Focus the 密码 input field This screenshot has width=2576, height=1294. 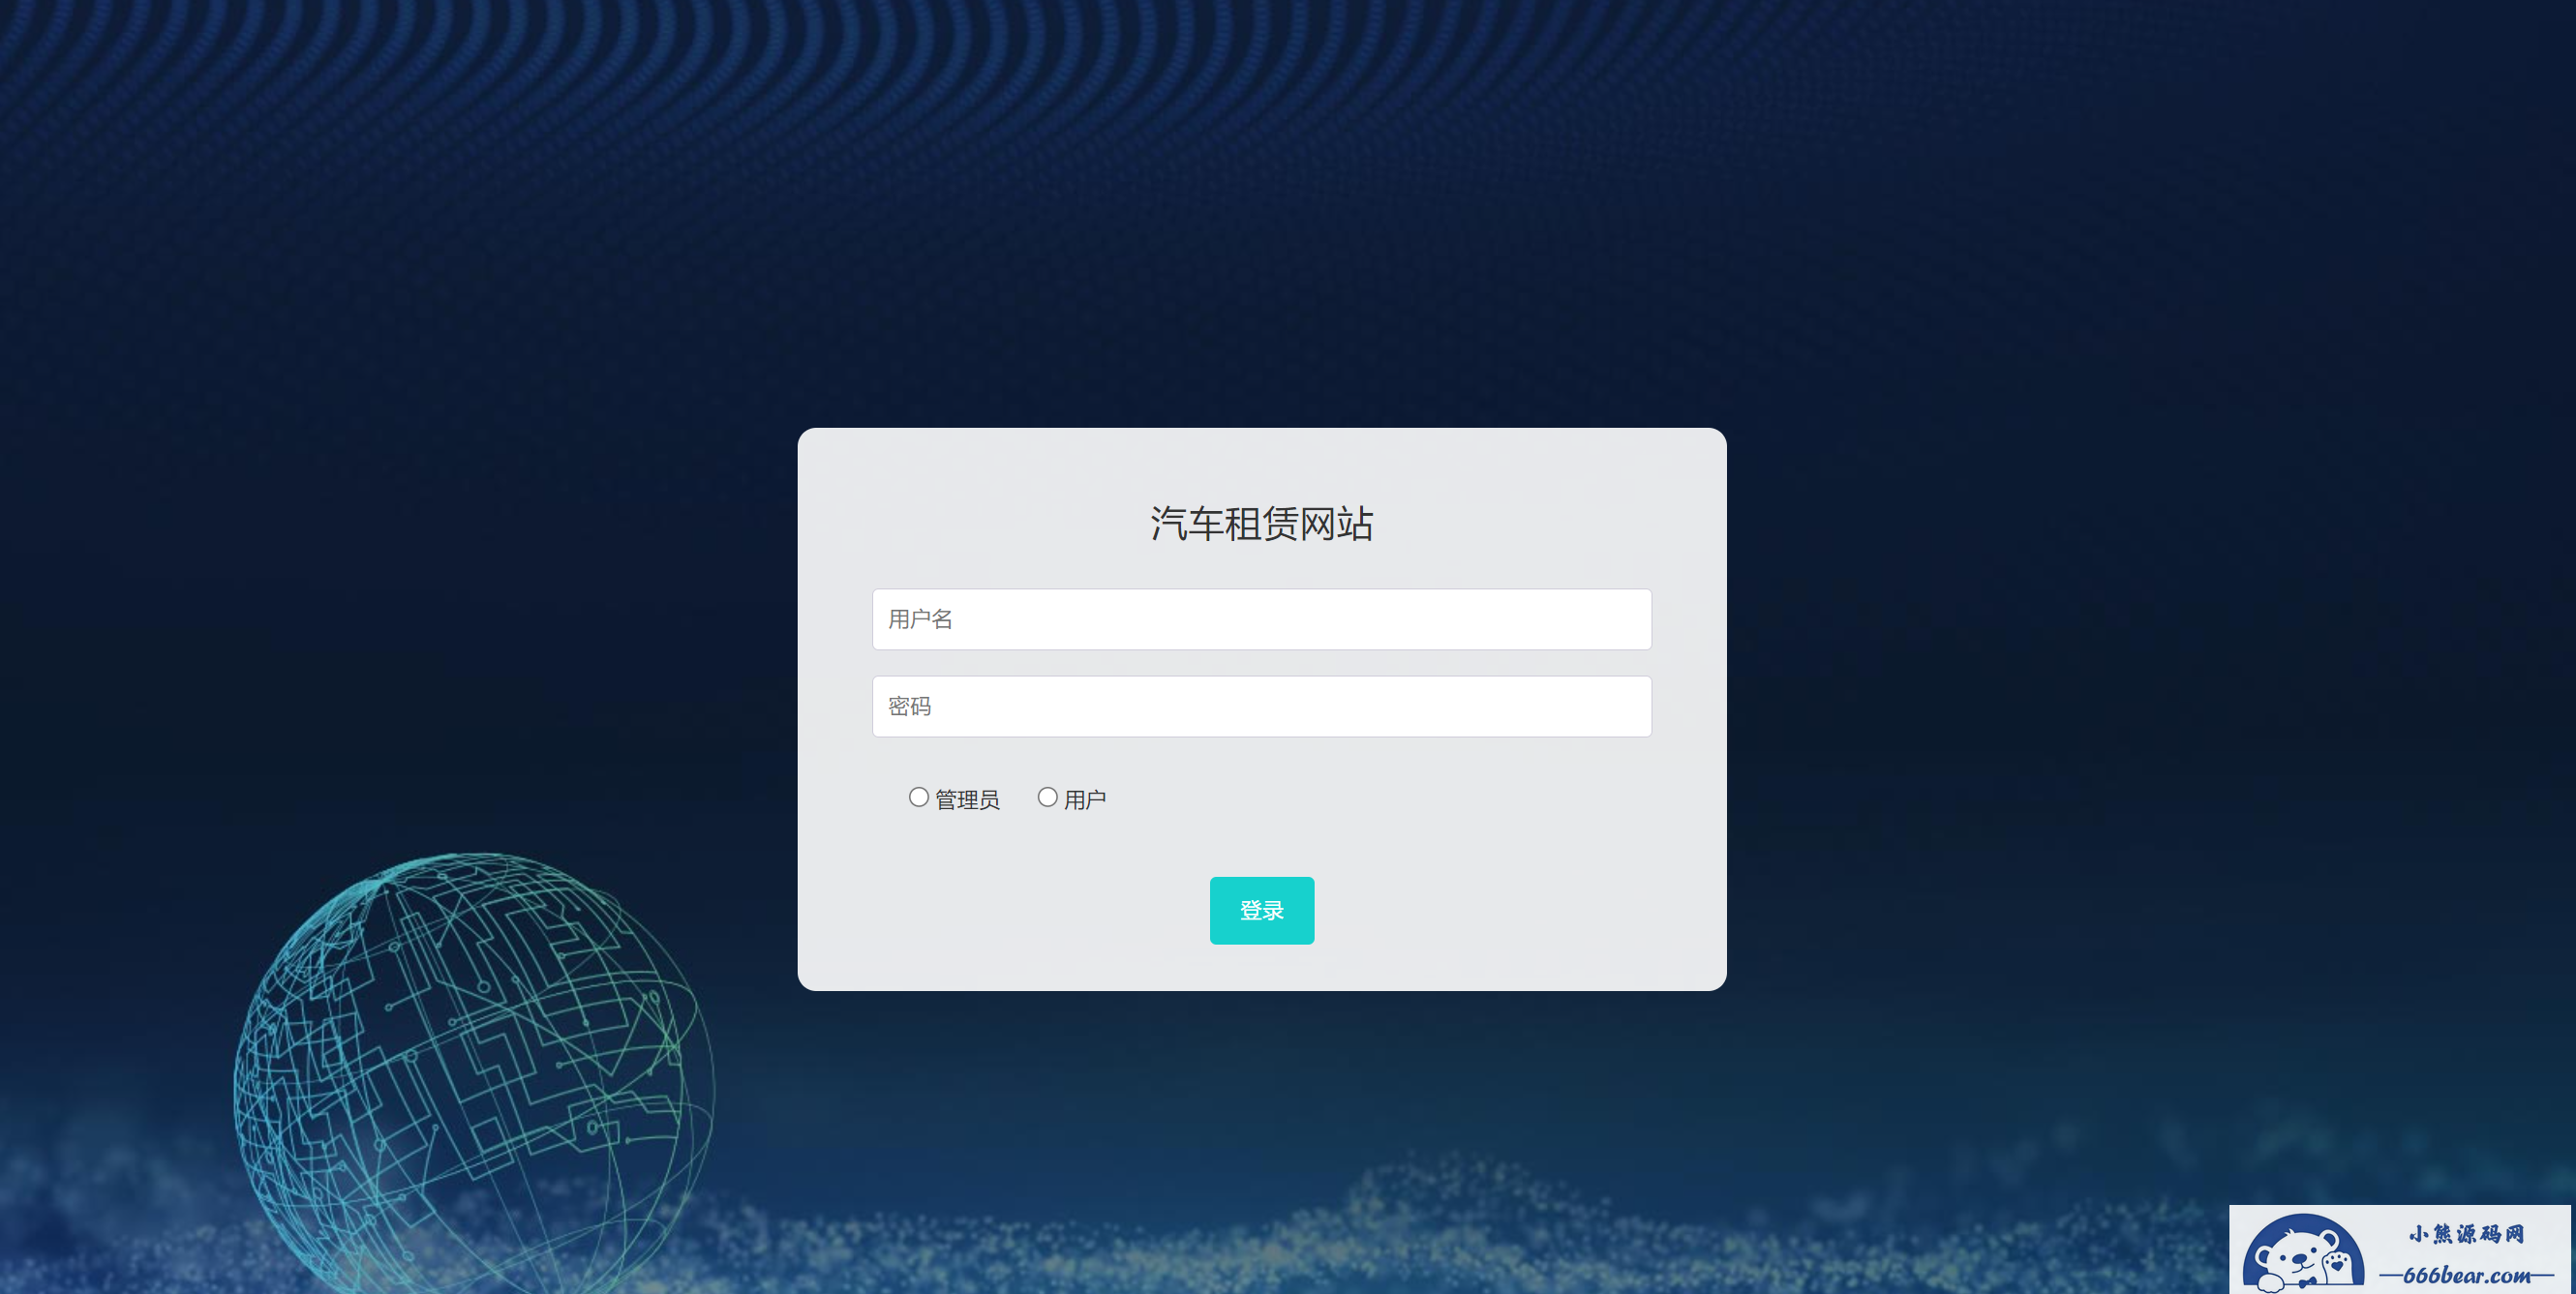pyautogui.click(x=1261, y=706)
